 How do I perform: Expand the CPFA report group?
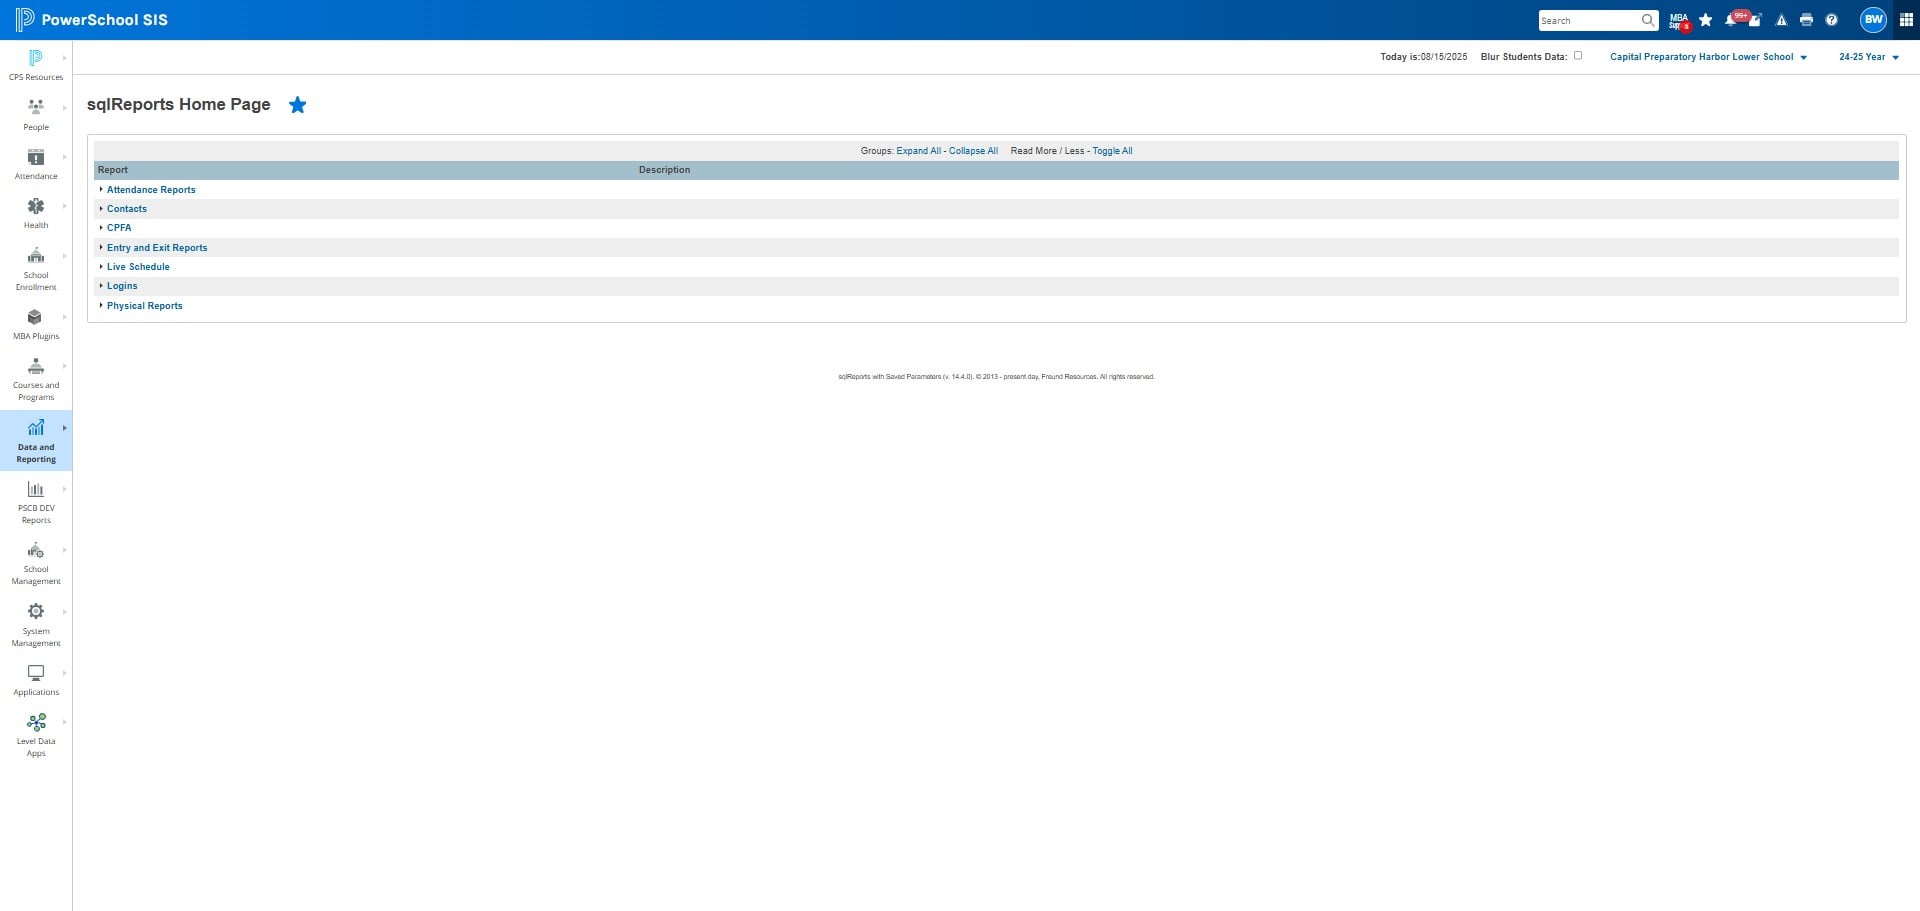coord(119,228)
